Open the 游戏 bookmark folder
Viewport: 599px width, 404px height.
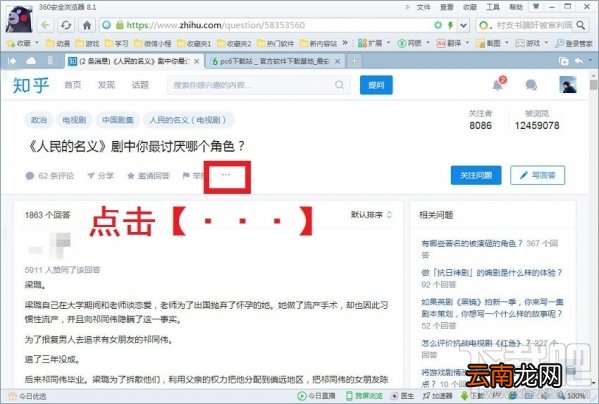point(87,43)
